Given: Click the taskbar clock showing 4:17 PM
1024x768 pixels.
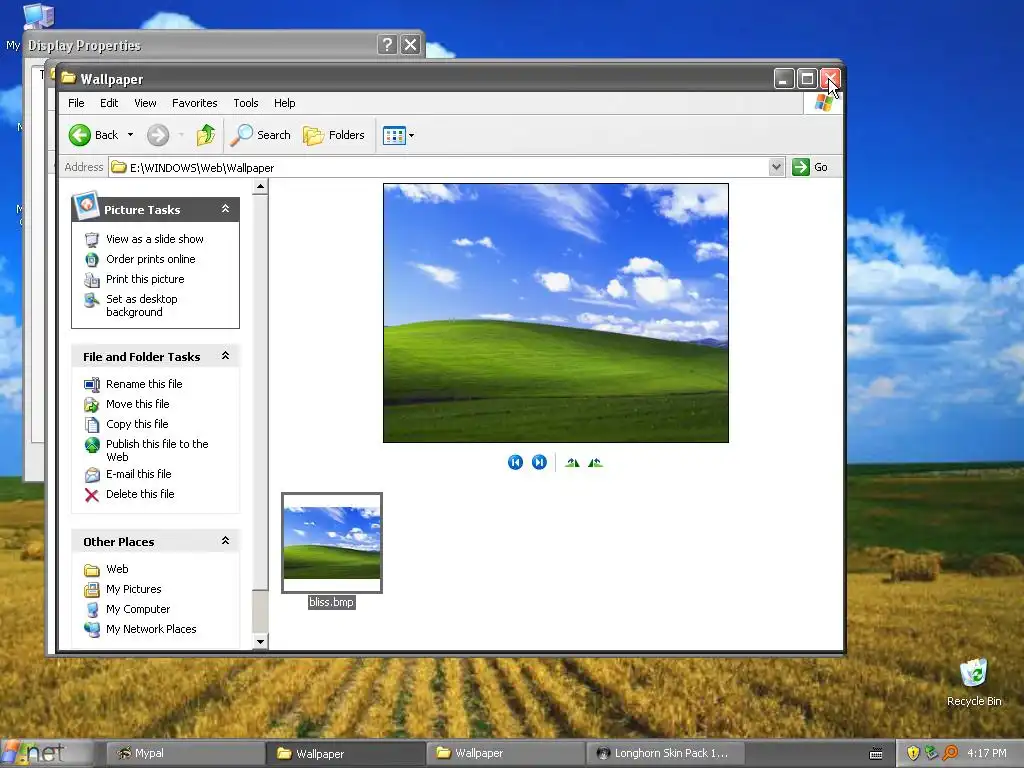Looking at the screenshot, I should click(x=987, y=753).
